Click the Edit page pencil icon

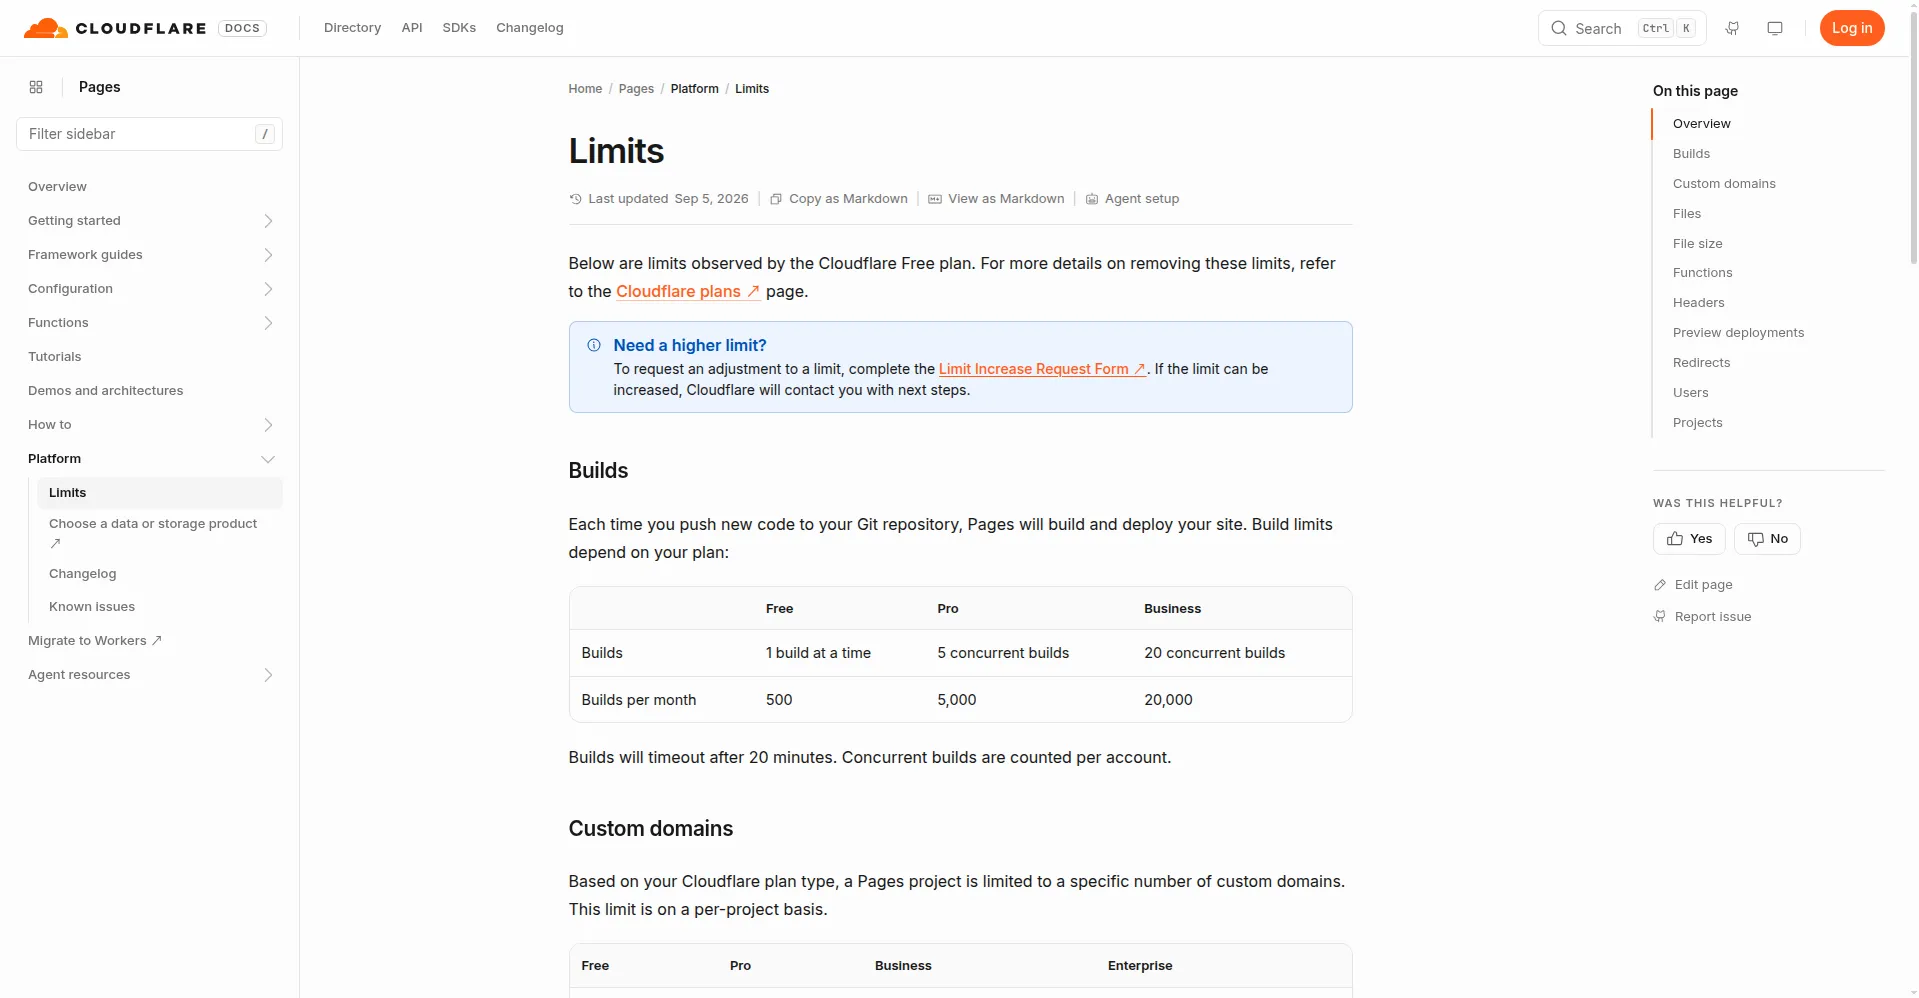(x=1660, y=585)
